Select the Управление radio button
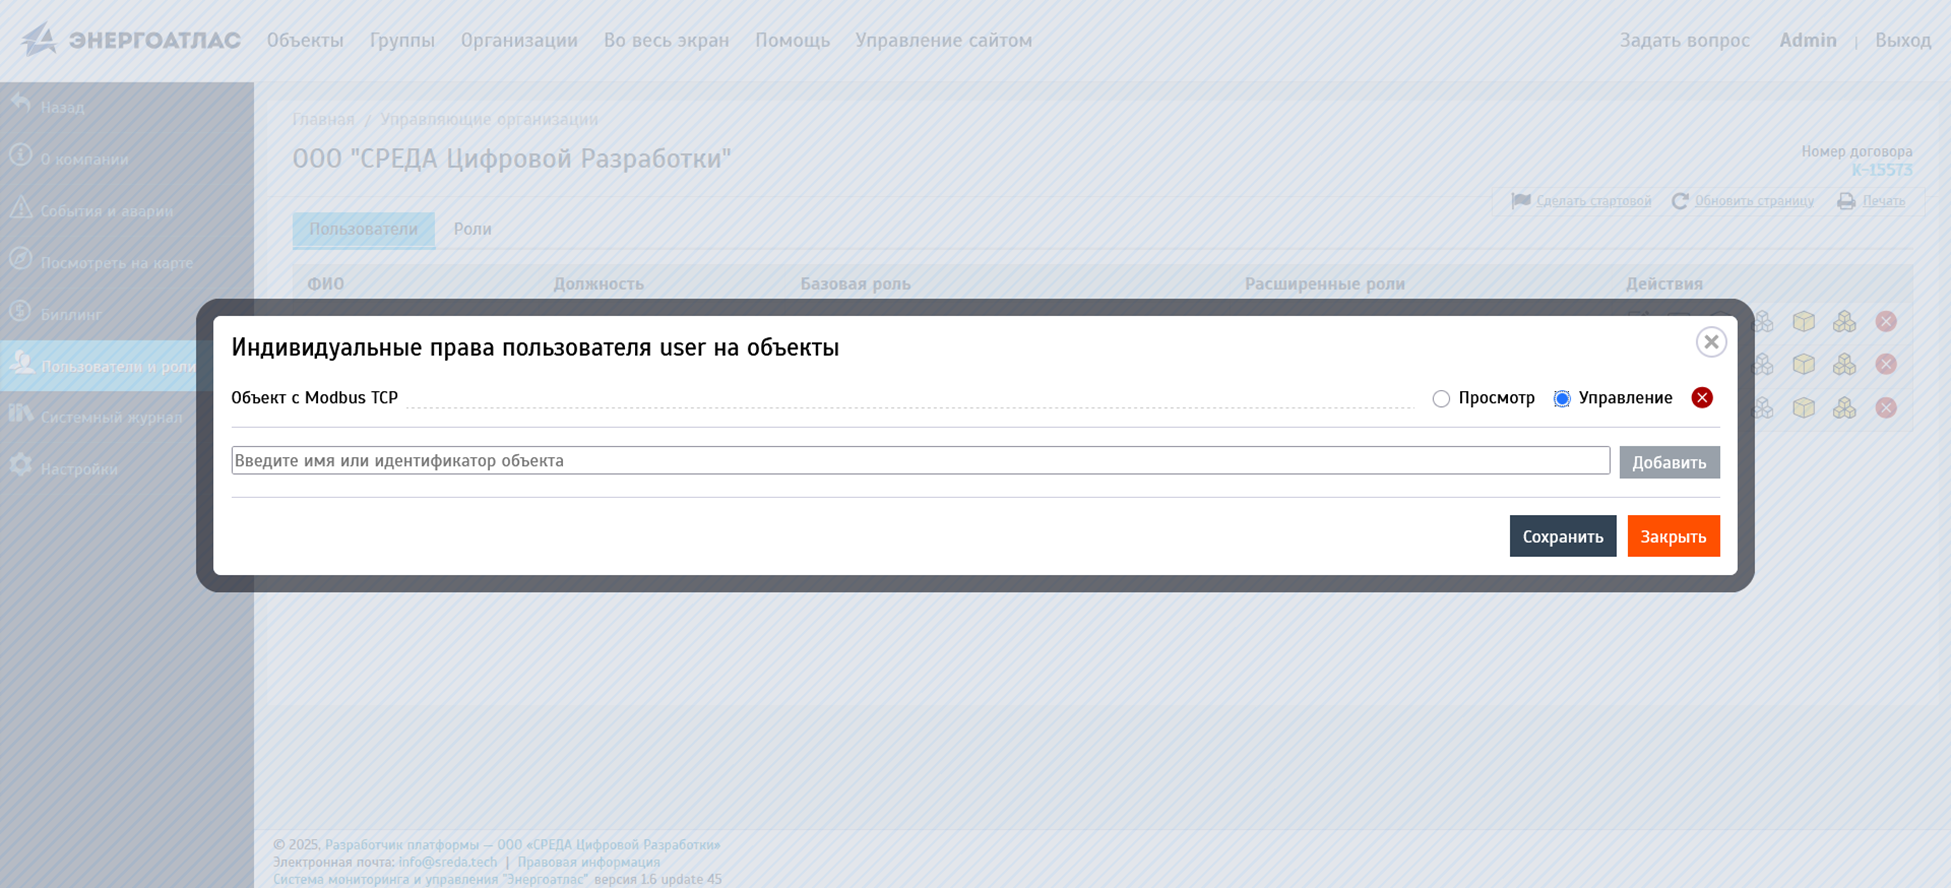 pos(1561,399)
